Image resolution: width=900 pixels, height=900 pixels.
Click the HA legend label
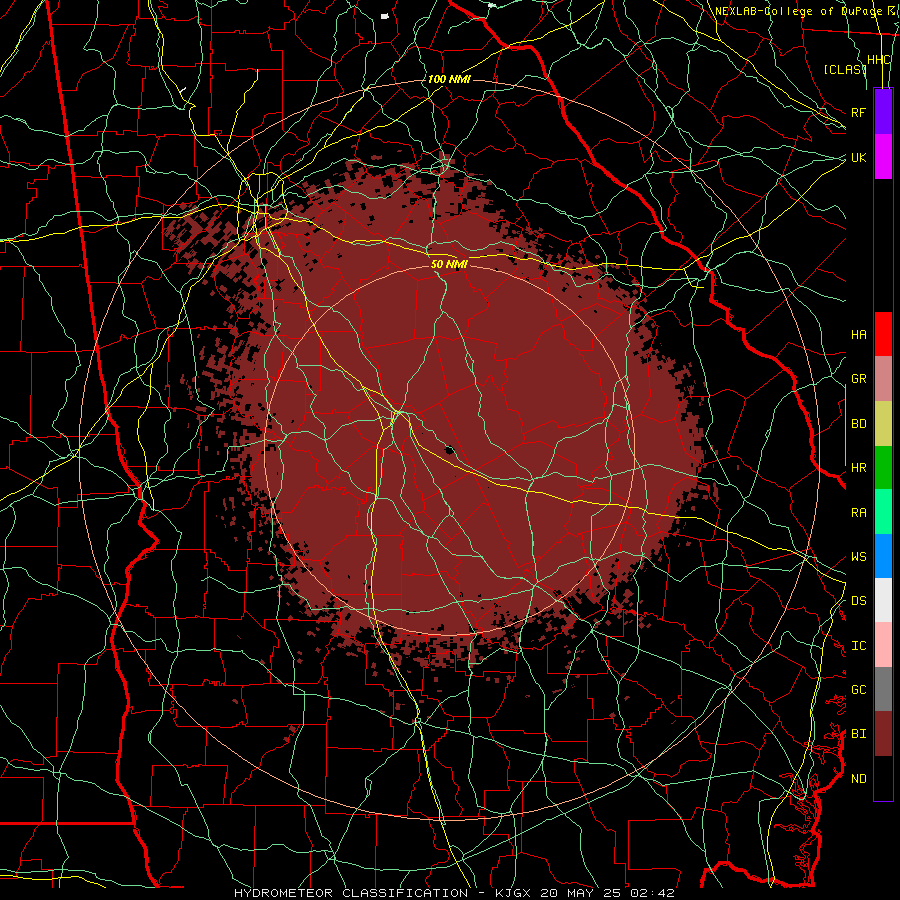click(859, 334)
